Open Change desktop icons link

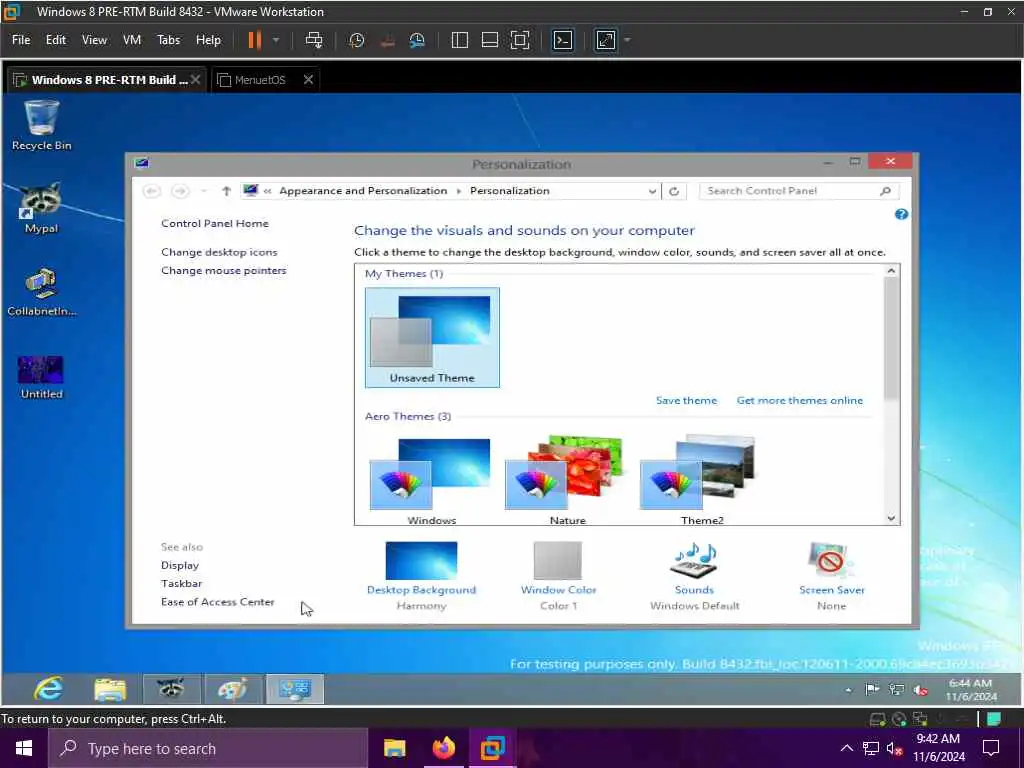point(219,252)
